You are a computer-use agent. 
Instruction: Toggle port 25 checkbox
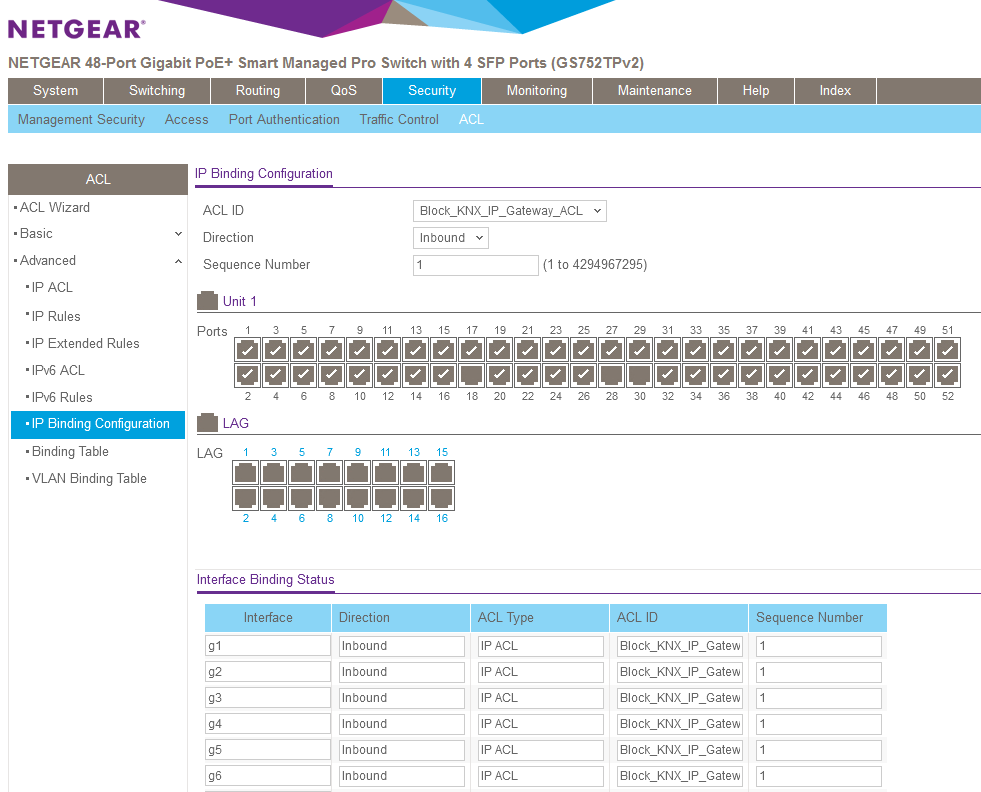point(584,350)
